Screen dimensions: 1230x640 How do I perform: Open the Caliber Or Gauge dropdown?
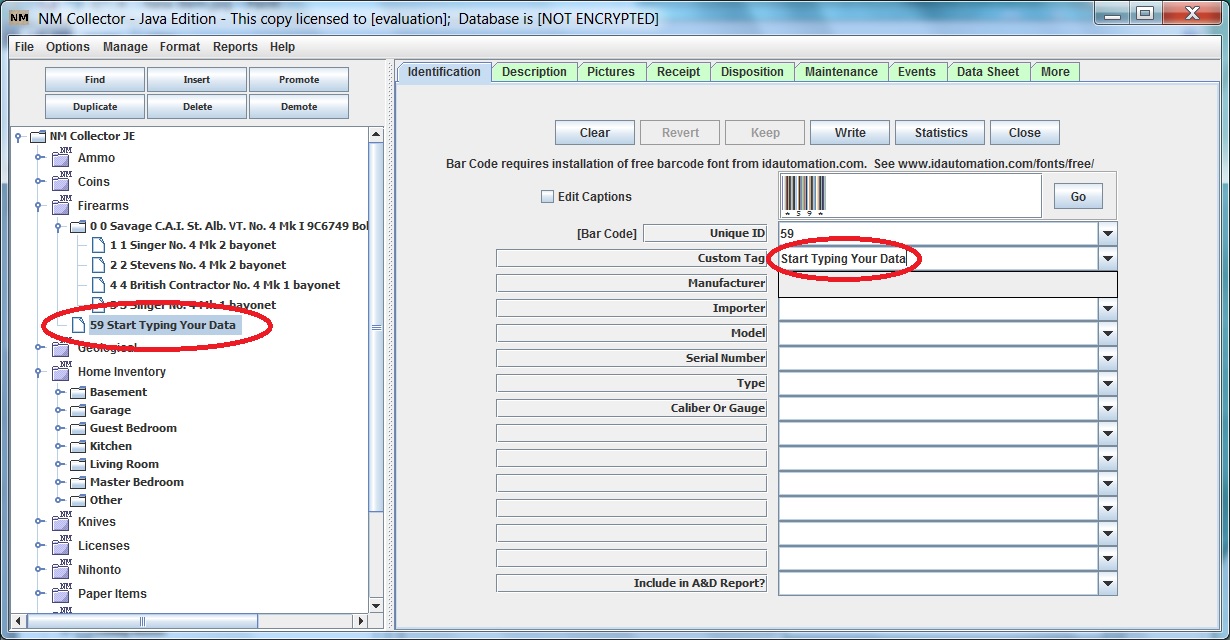(1107, 409)
